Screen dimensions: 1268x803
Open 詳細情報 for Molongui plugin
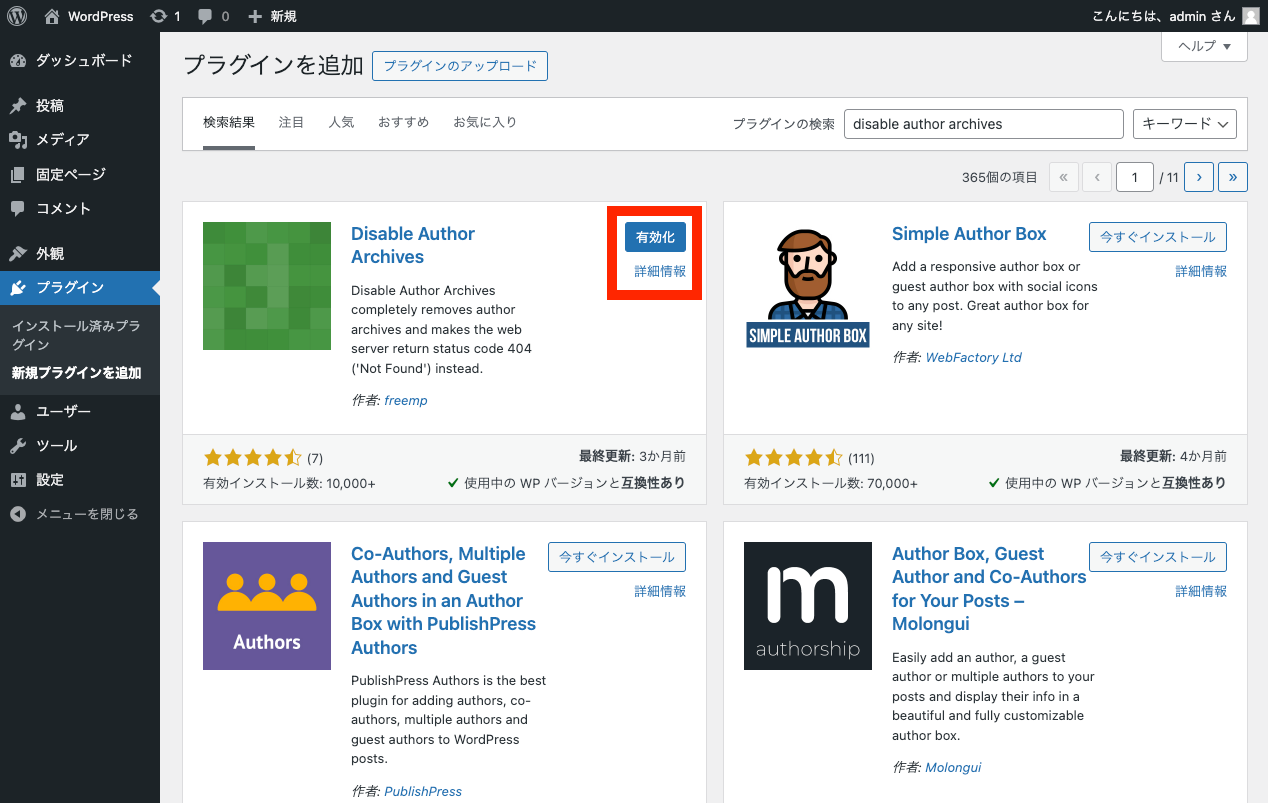1201,591
